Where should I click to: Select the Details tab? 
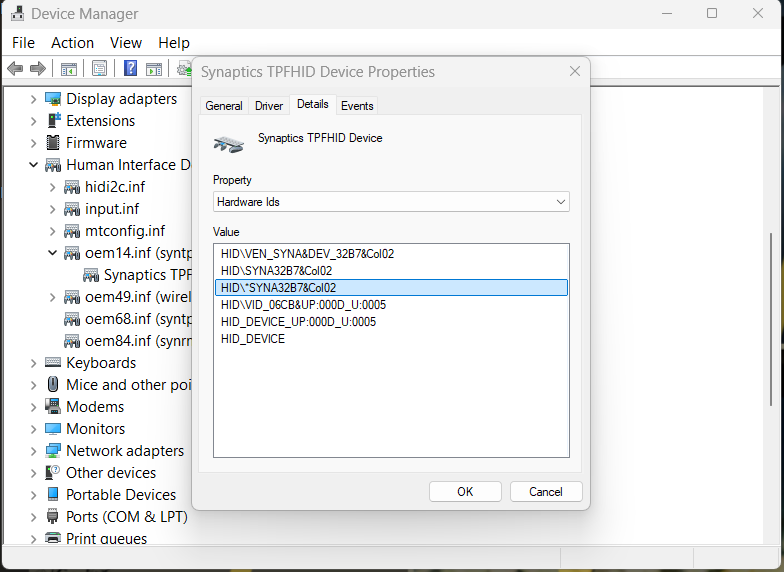click(x=312, y=104)
